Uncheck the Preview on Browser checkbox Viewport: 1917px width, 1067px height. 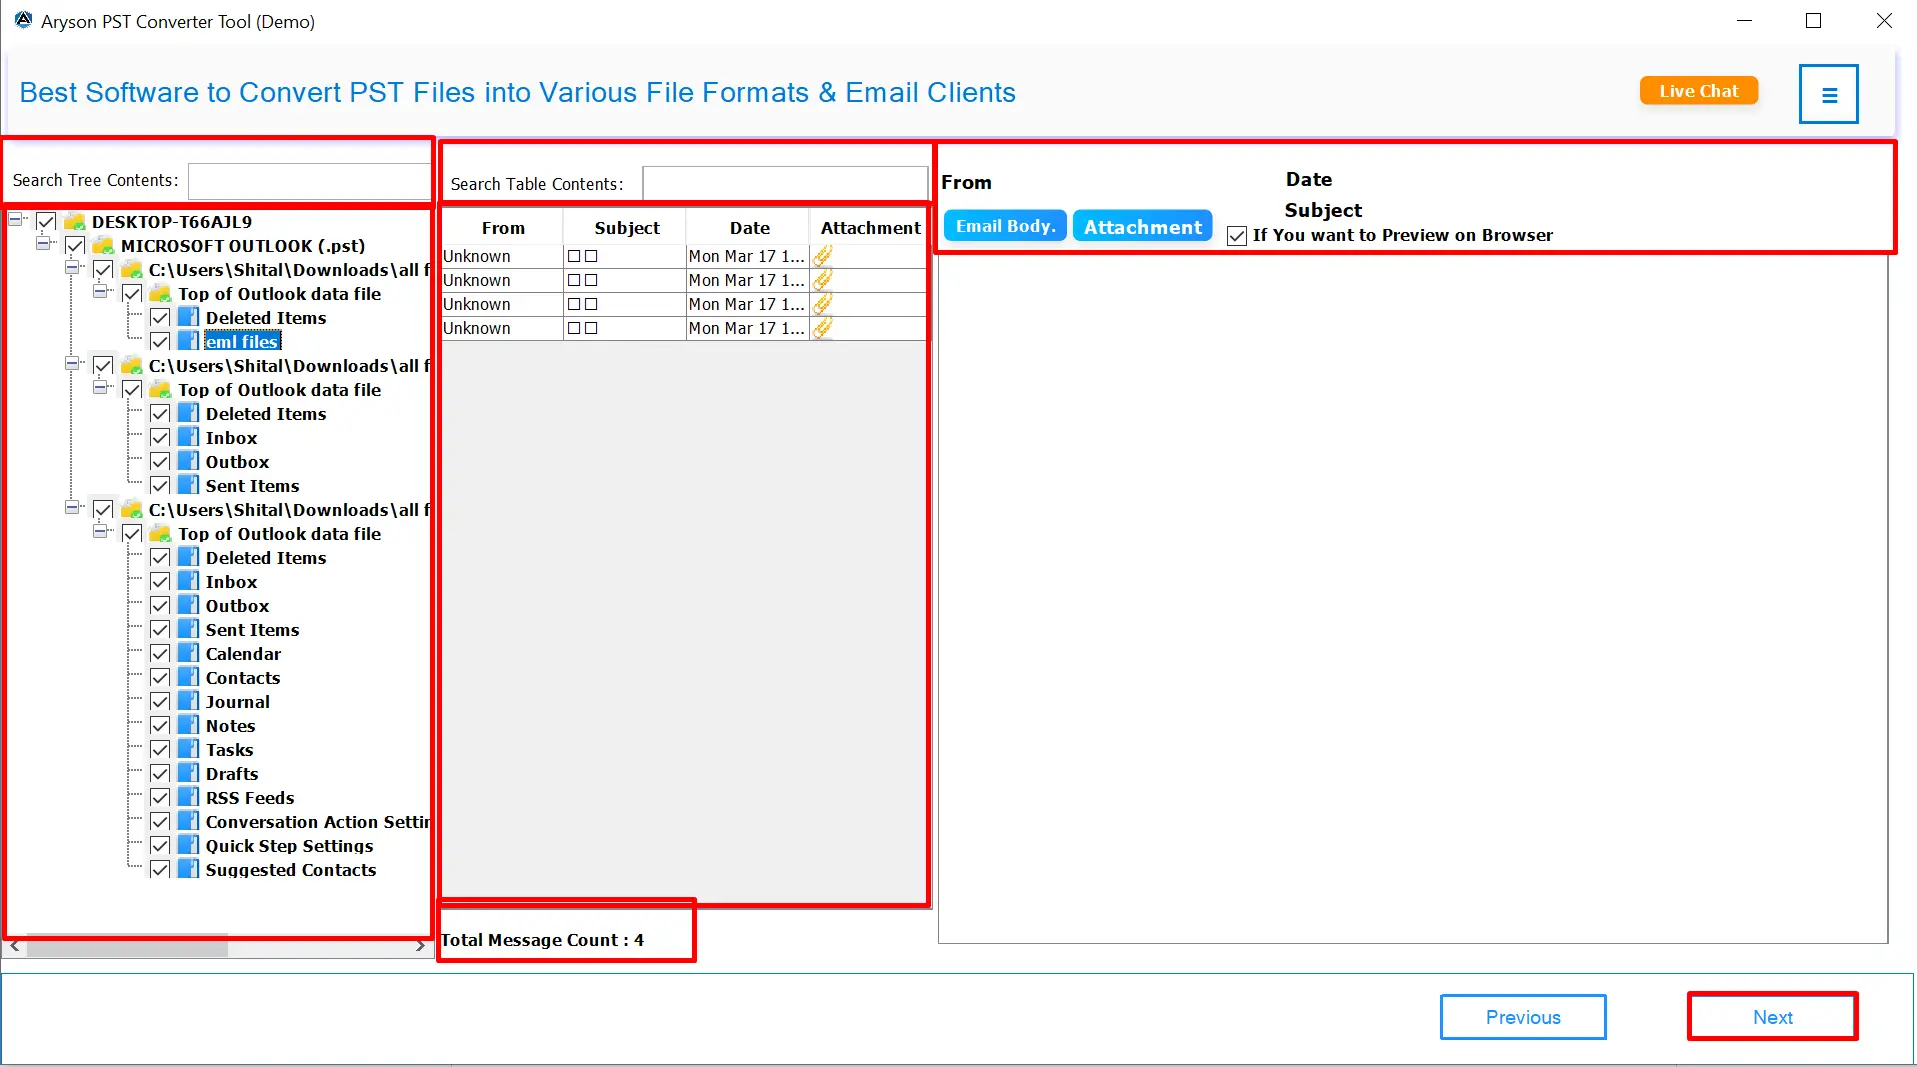pyautogui.click(x=1237, y=236)
